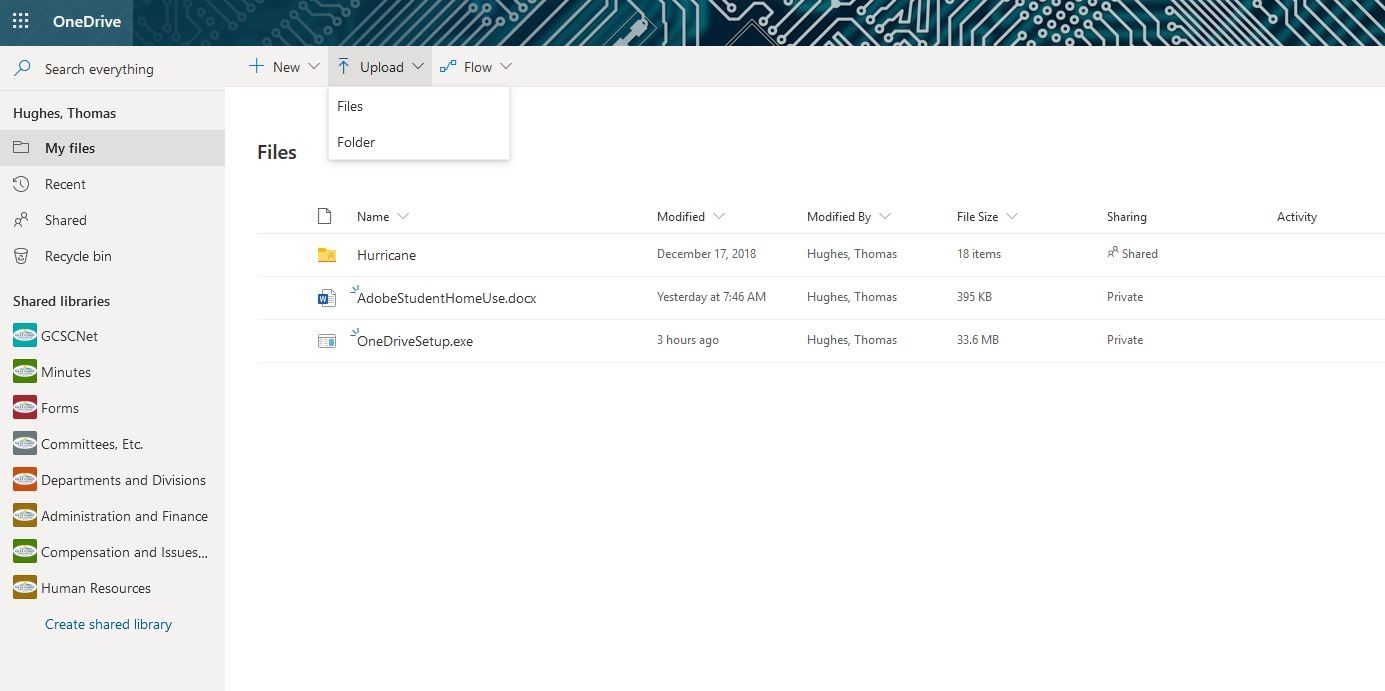Click Create shared library link
The width and height of the screenshot is (1385, 691).
tap(108, 624)
